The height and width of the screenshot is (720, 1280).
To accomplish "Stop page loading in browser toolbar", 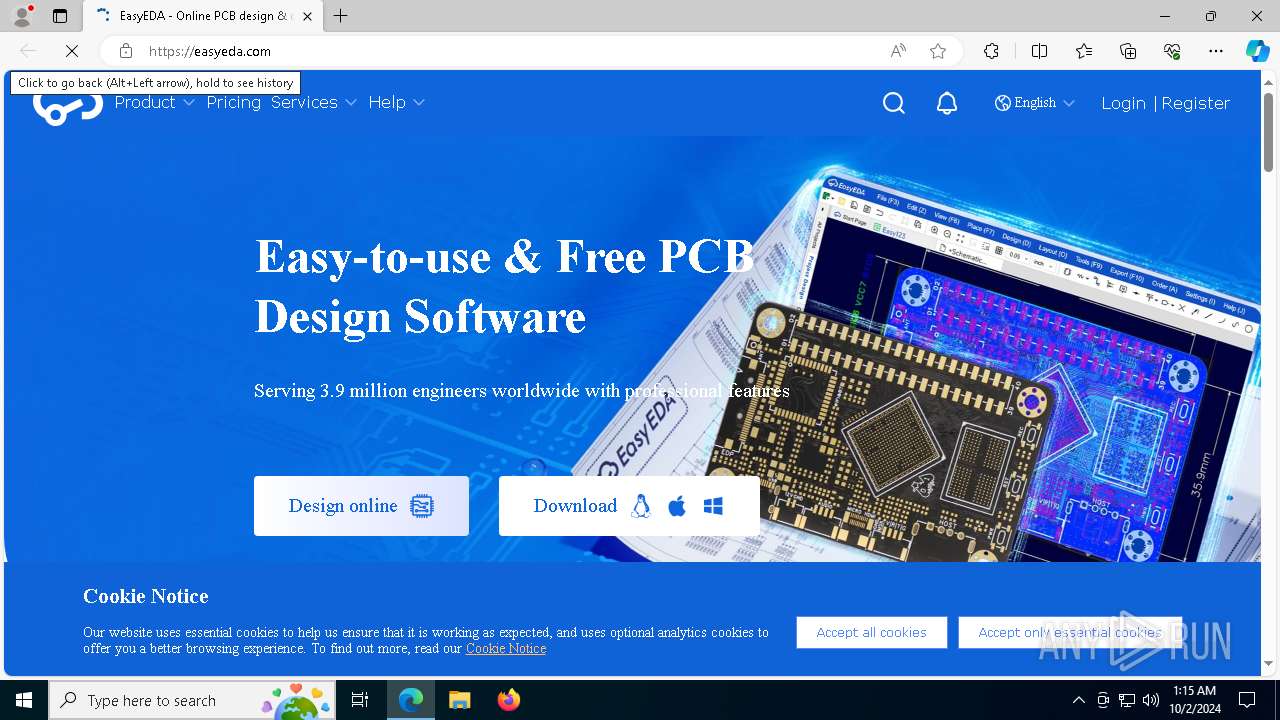I will 72,51.
